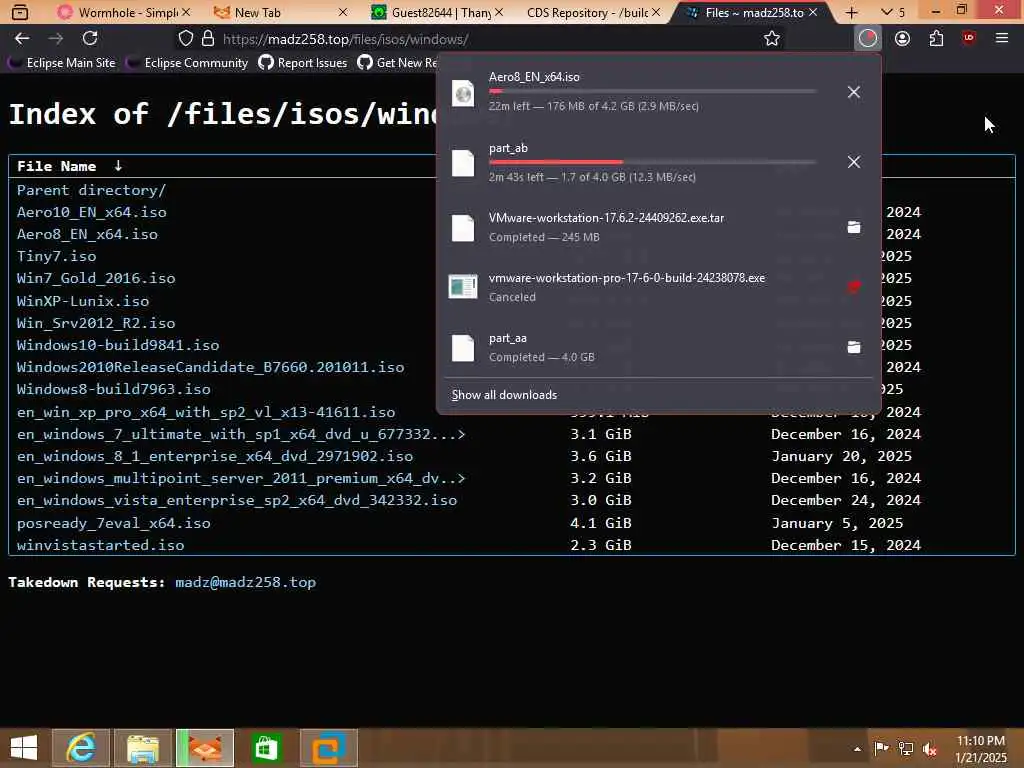Download winvistastarted.iso
Image resolution: width=1024 pixels, height=768 pixels.
101,545
